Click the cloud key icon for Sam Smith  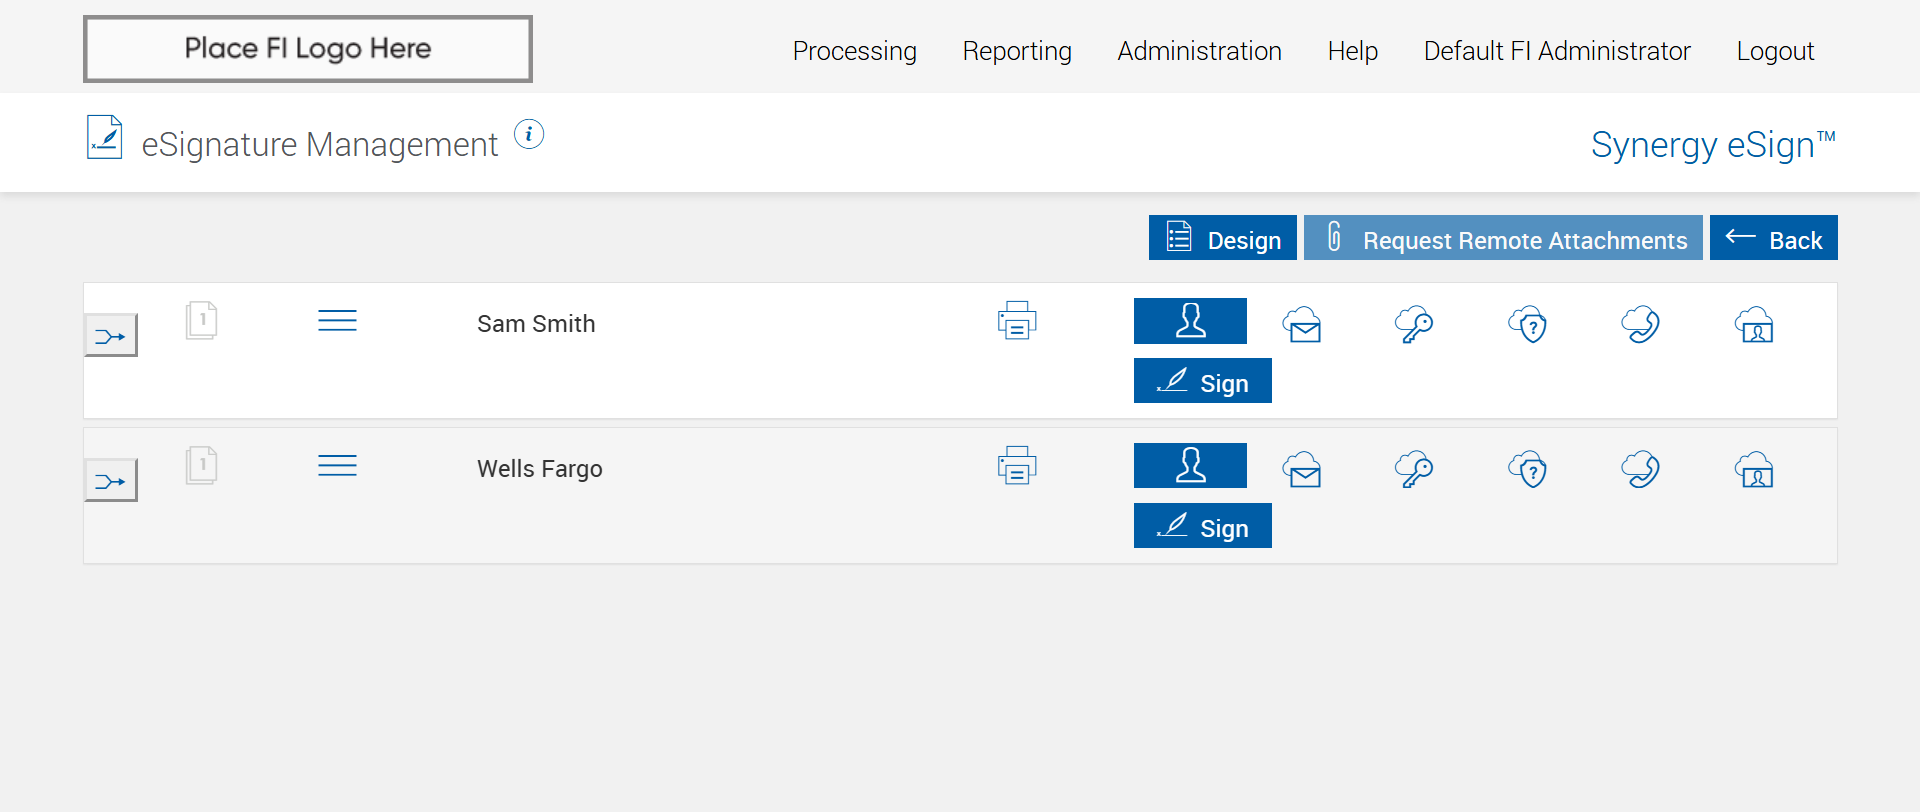tap(1415, 325)
